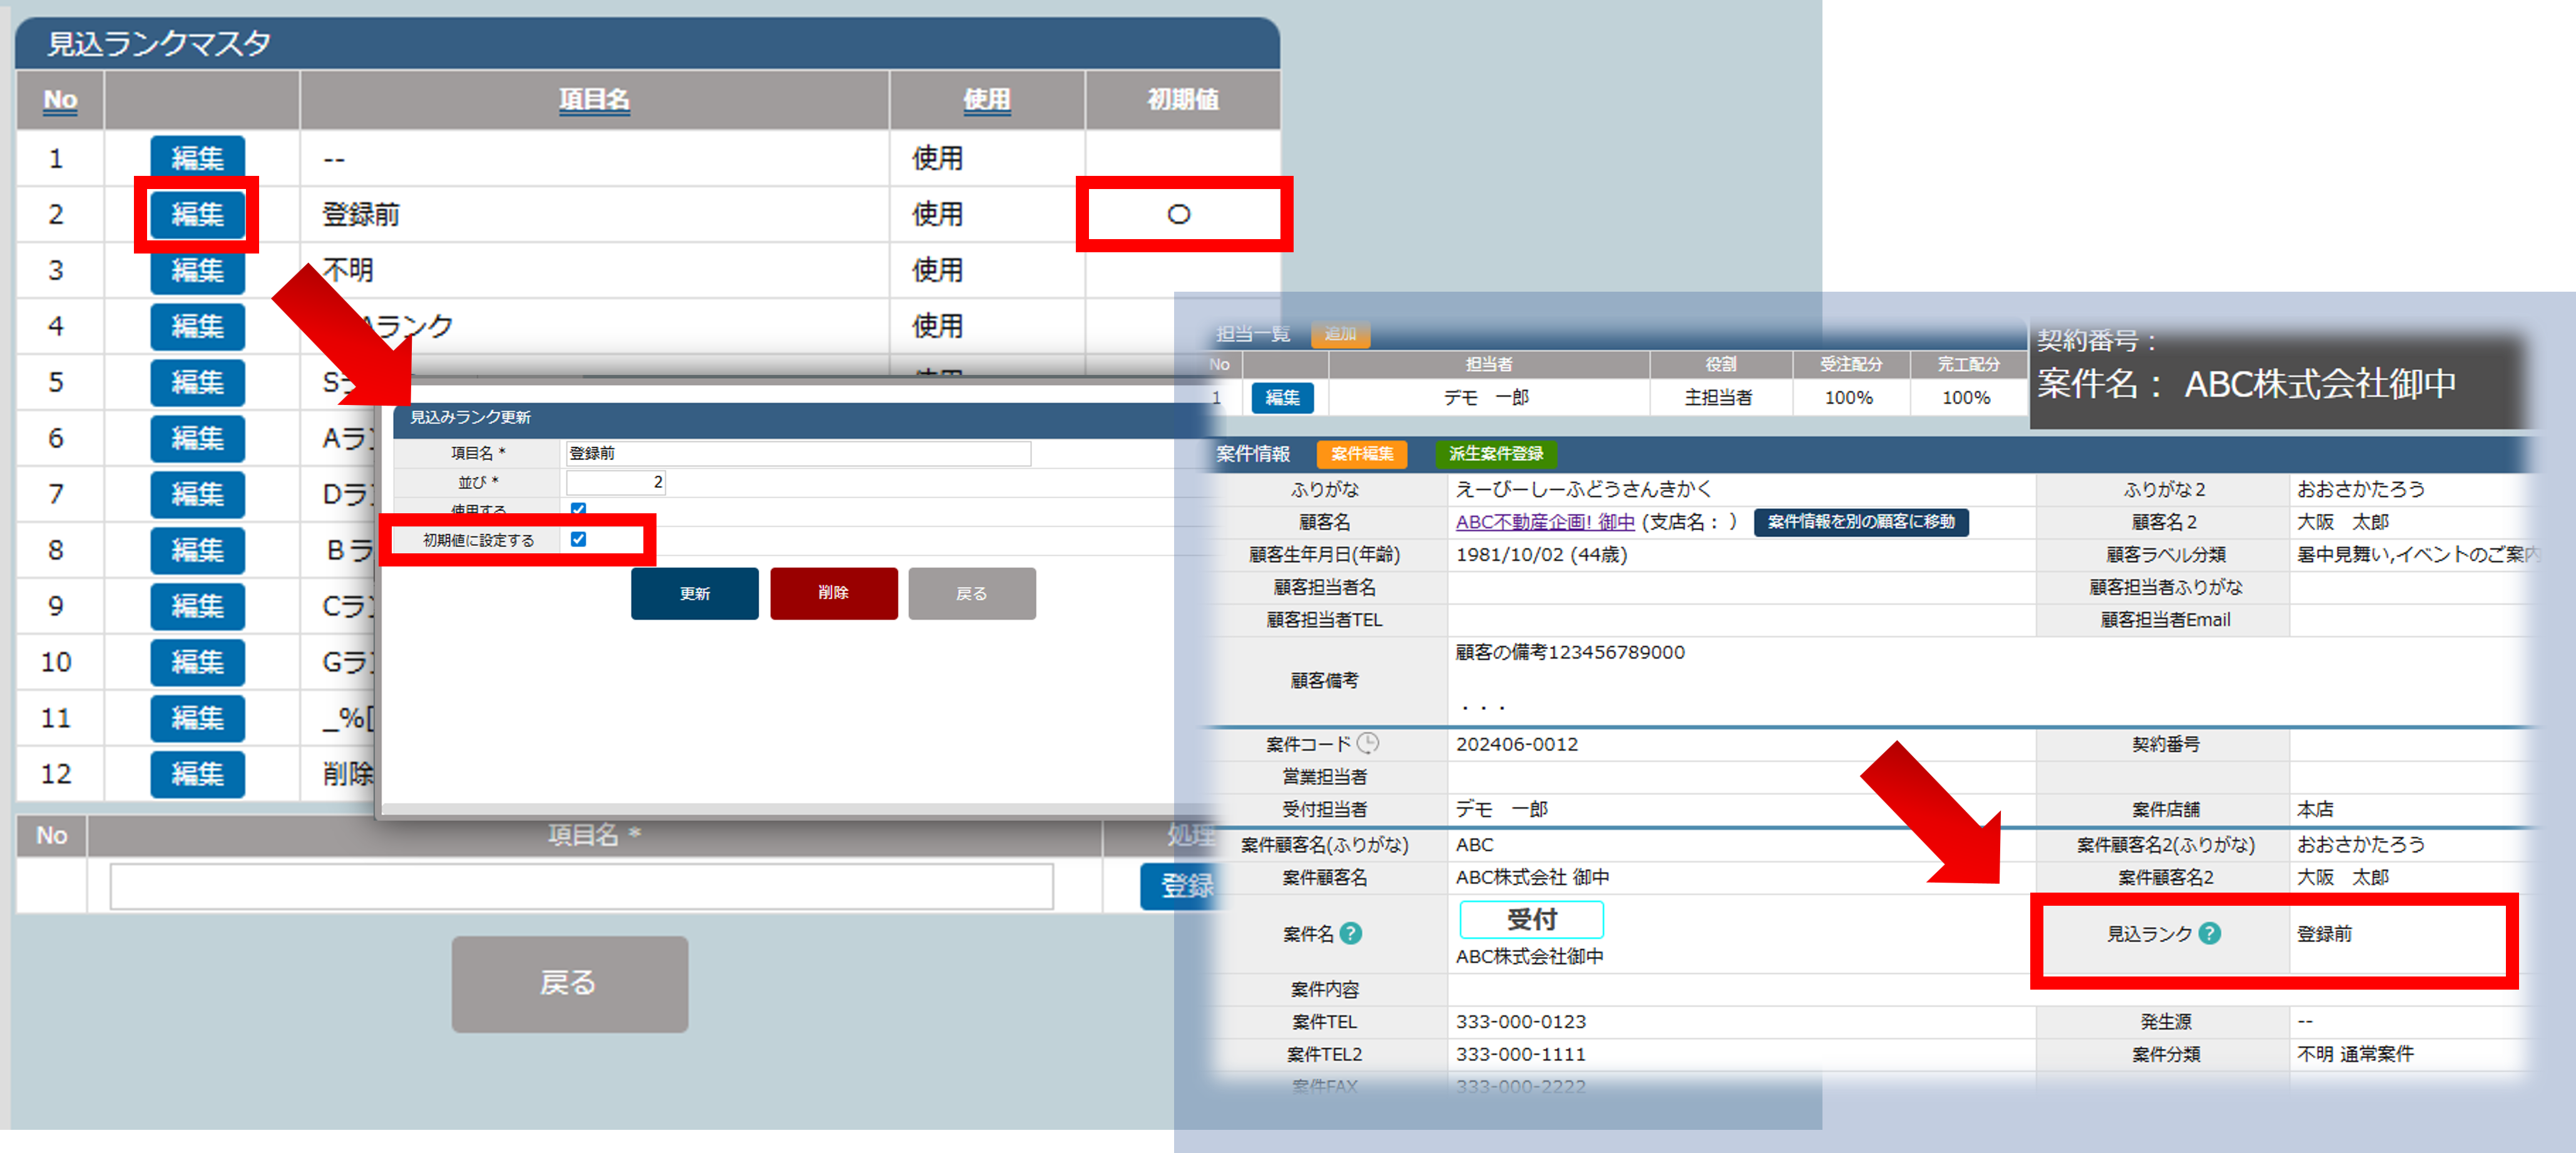Click the large 戻る button below table

coord(569,983)
